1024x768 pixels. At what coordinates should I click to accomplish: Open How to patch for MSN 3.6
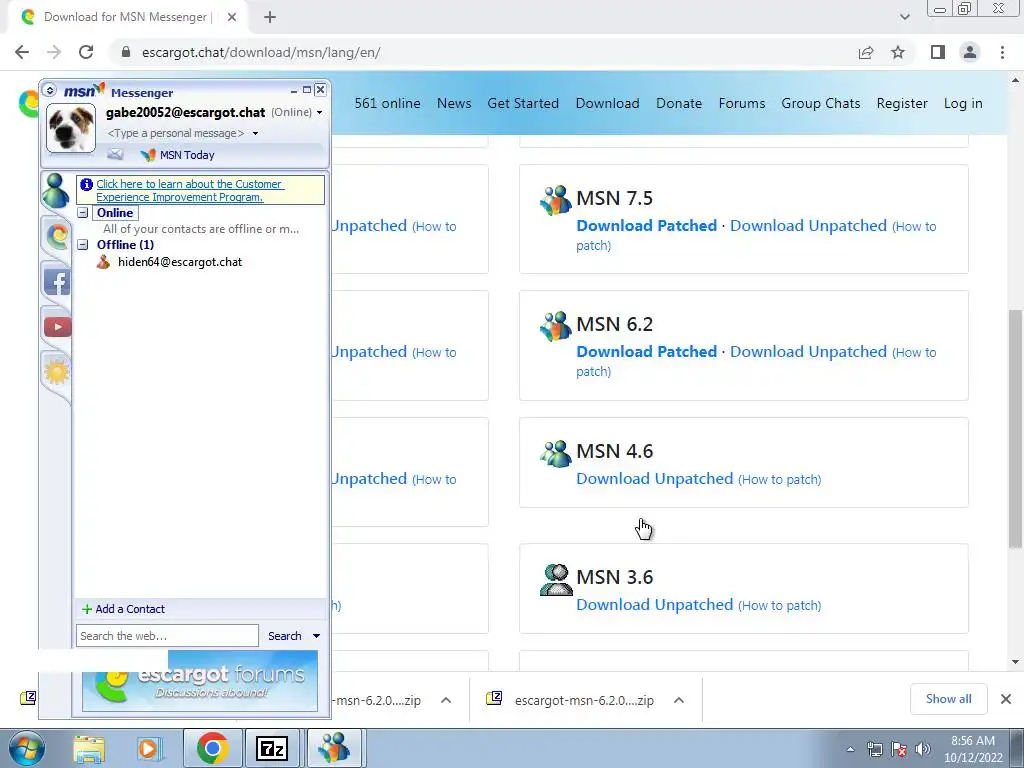pyautogui.click(x=780, y=605)
